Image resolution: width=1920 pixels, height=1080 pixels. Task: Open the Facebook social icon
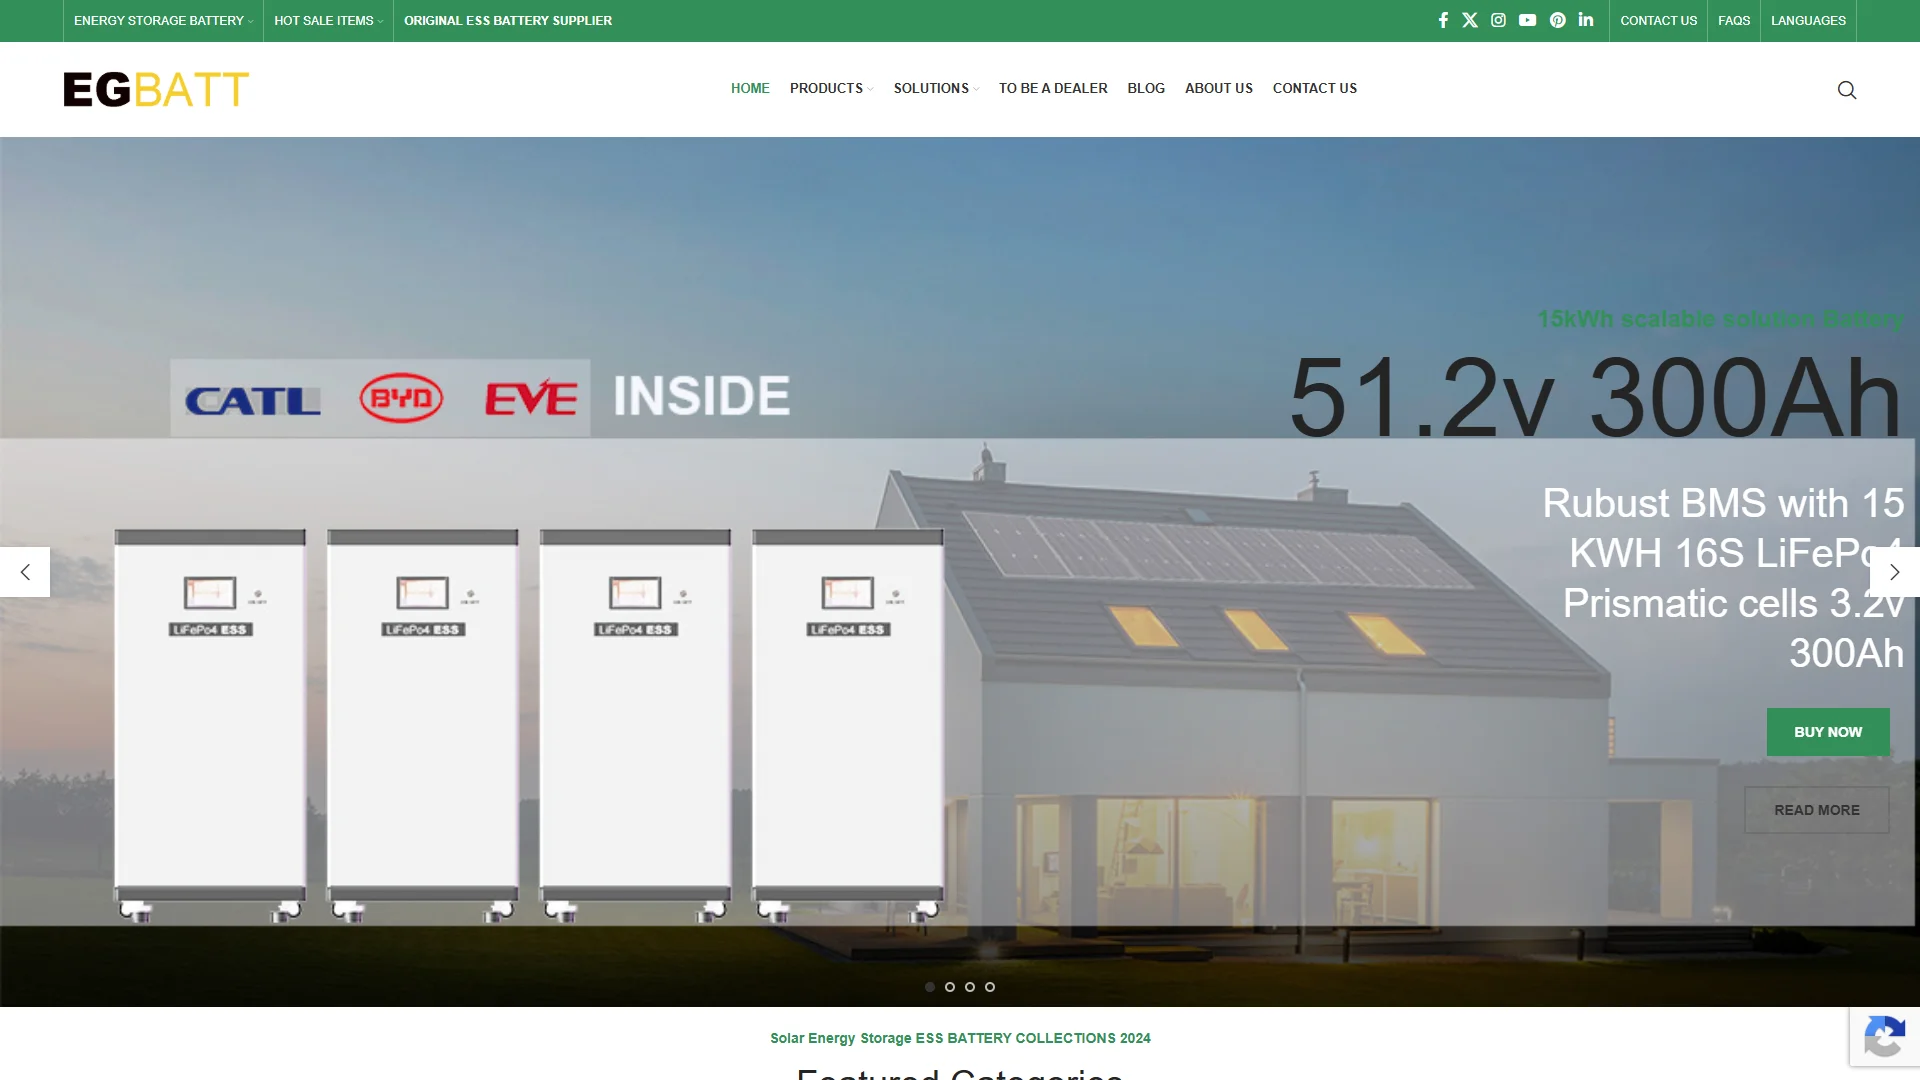point(1443,20)
